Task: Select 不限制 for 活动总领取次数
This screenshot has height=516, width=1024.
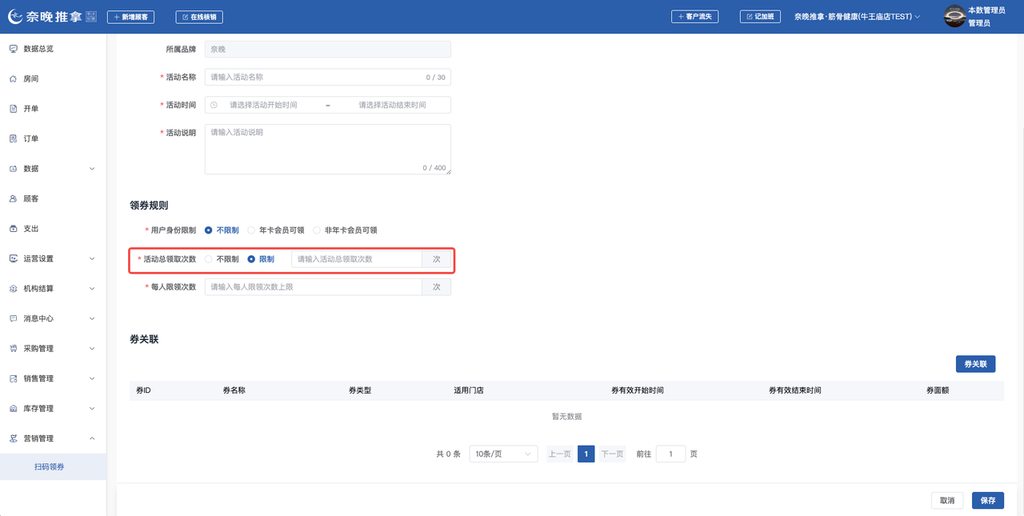Action: pyautogui.click(x=222, y=259)
